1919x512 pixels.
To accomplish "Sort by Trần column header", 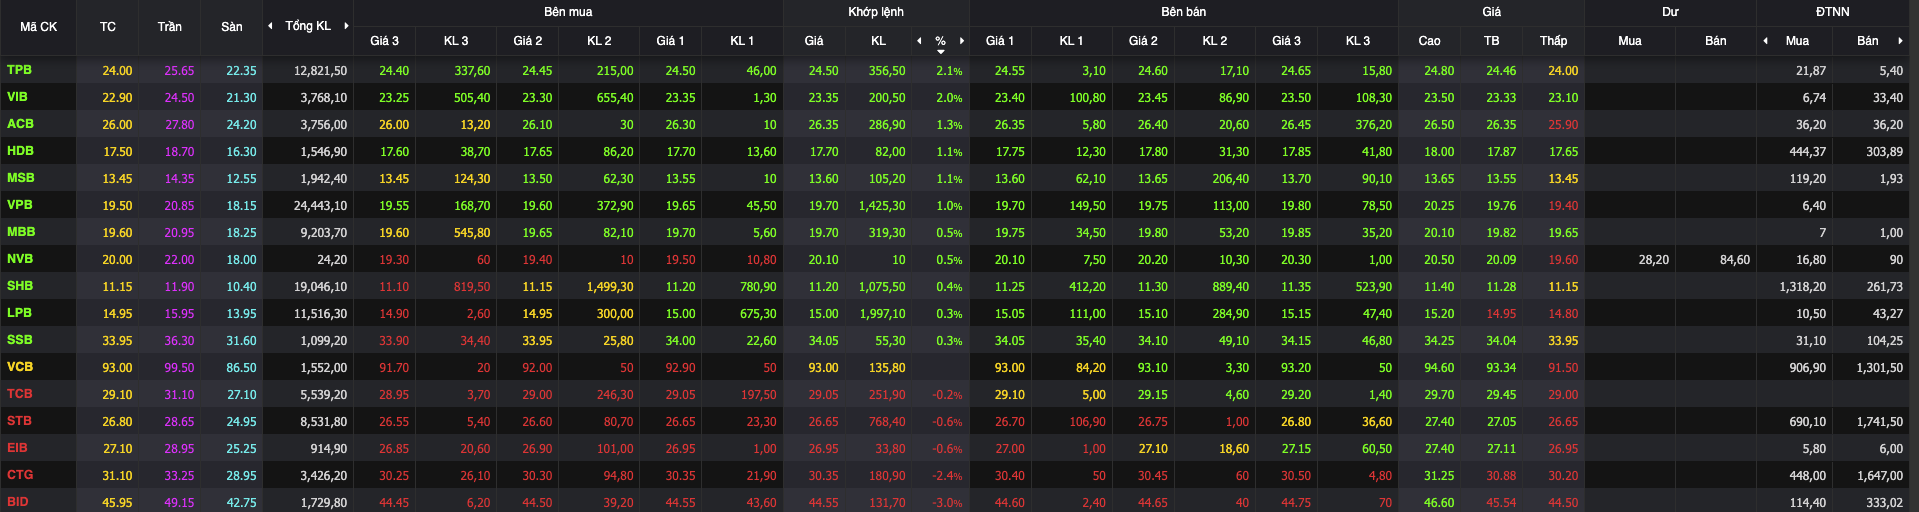I will [170, 27].
